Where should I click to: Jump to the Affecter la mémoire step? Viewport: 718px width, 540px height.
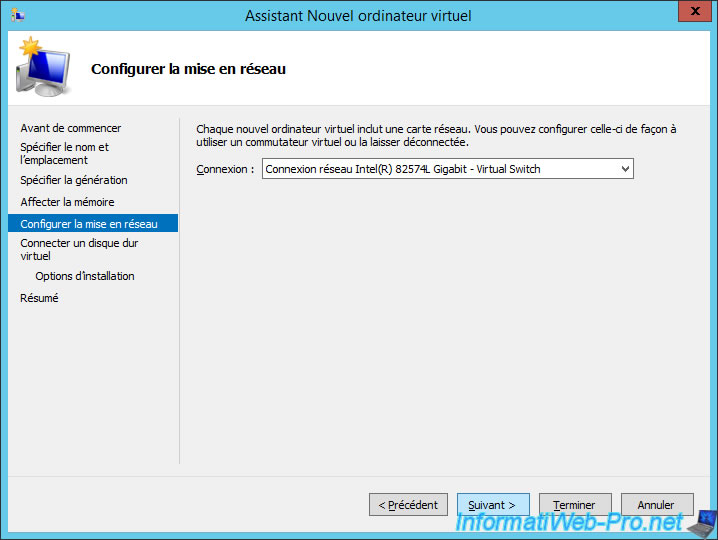click(x=67, y=202)
